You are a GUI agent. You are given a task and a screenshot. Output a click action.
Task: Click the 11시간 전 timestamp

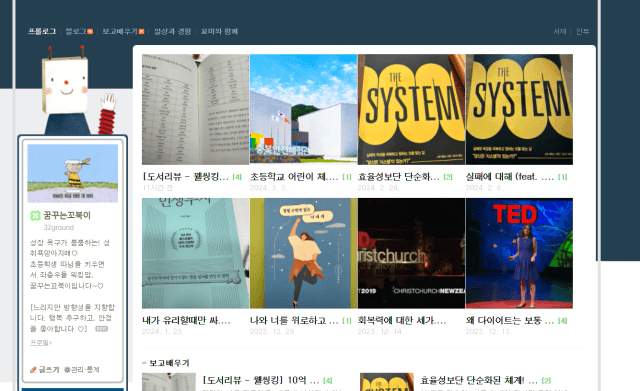pyautogui.click(x=158, y=188)
